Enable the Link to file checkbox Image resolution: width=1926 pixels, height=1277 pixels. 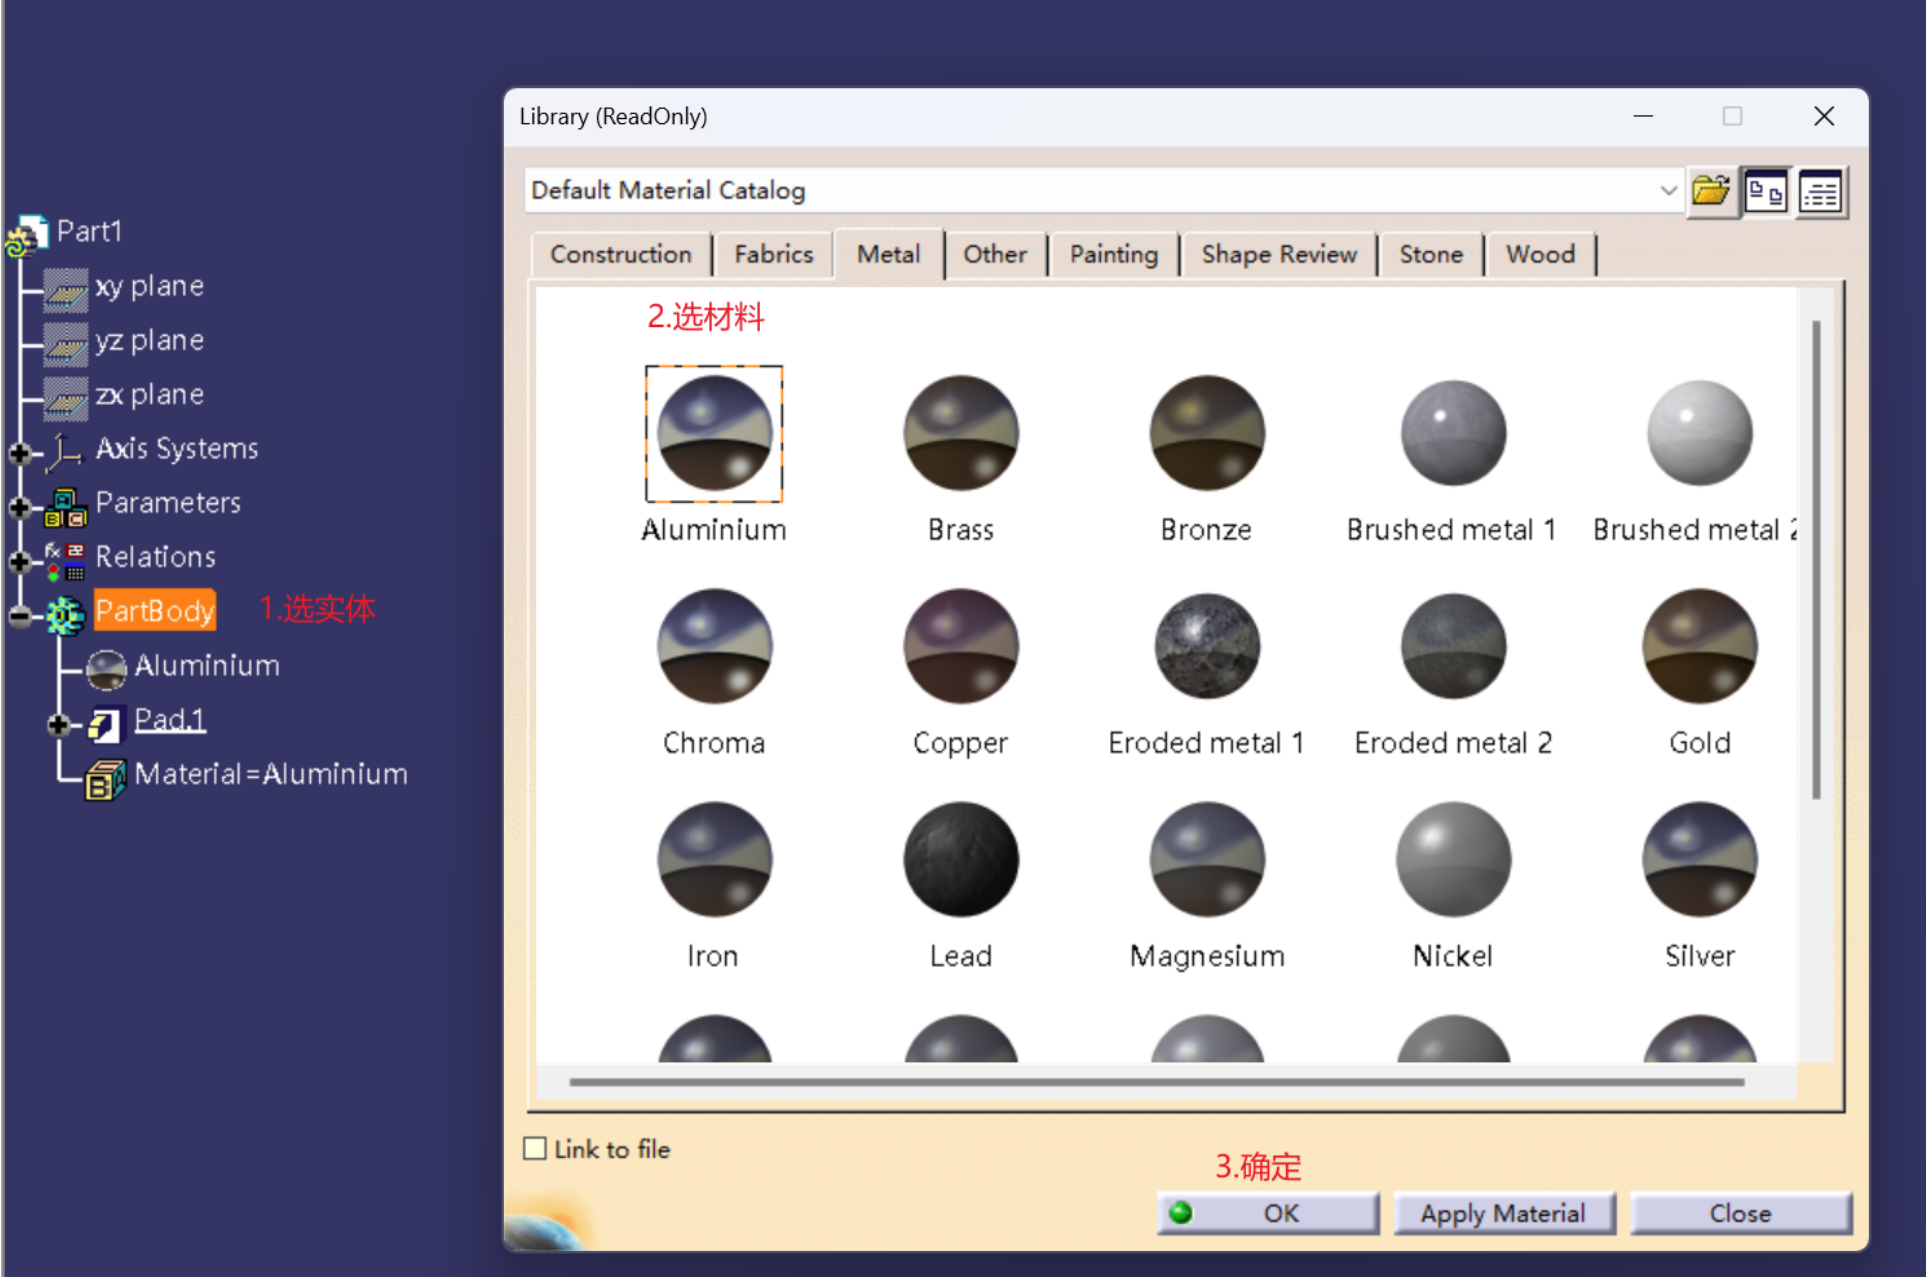(x=535, y=1148)
